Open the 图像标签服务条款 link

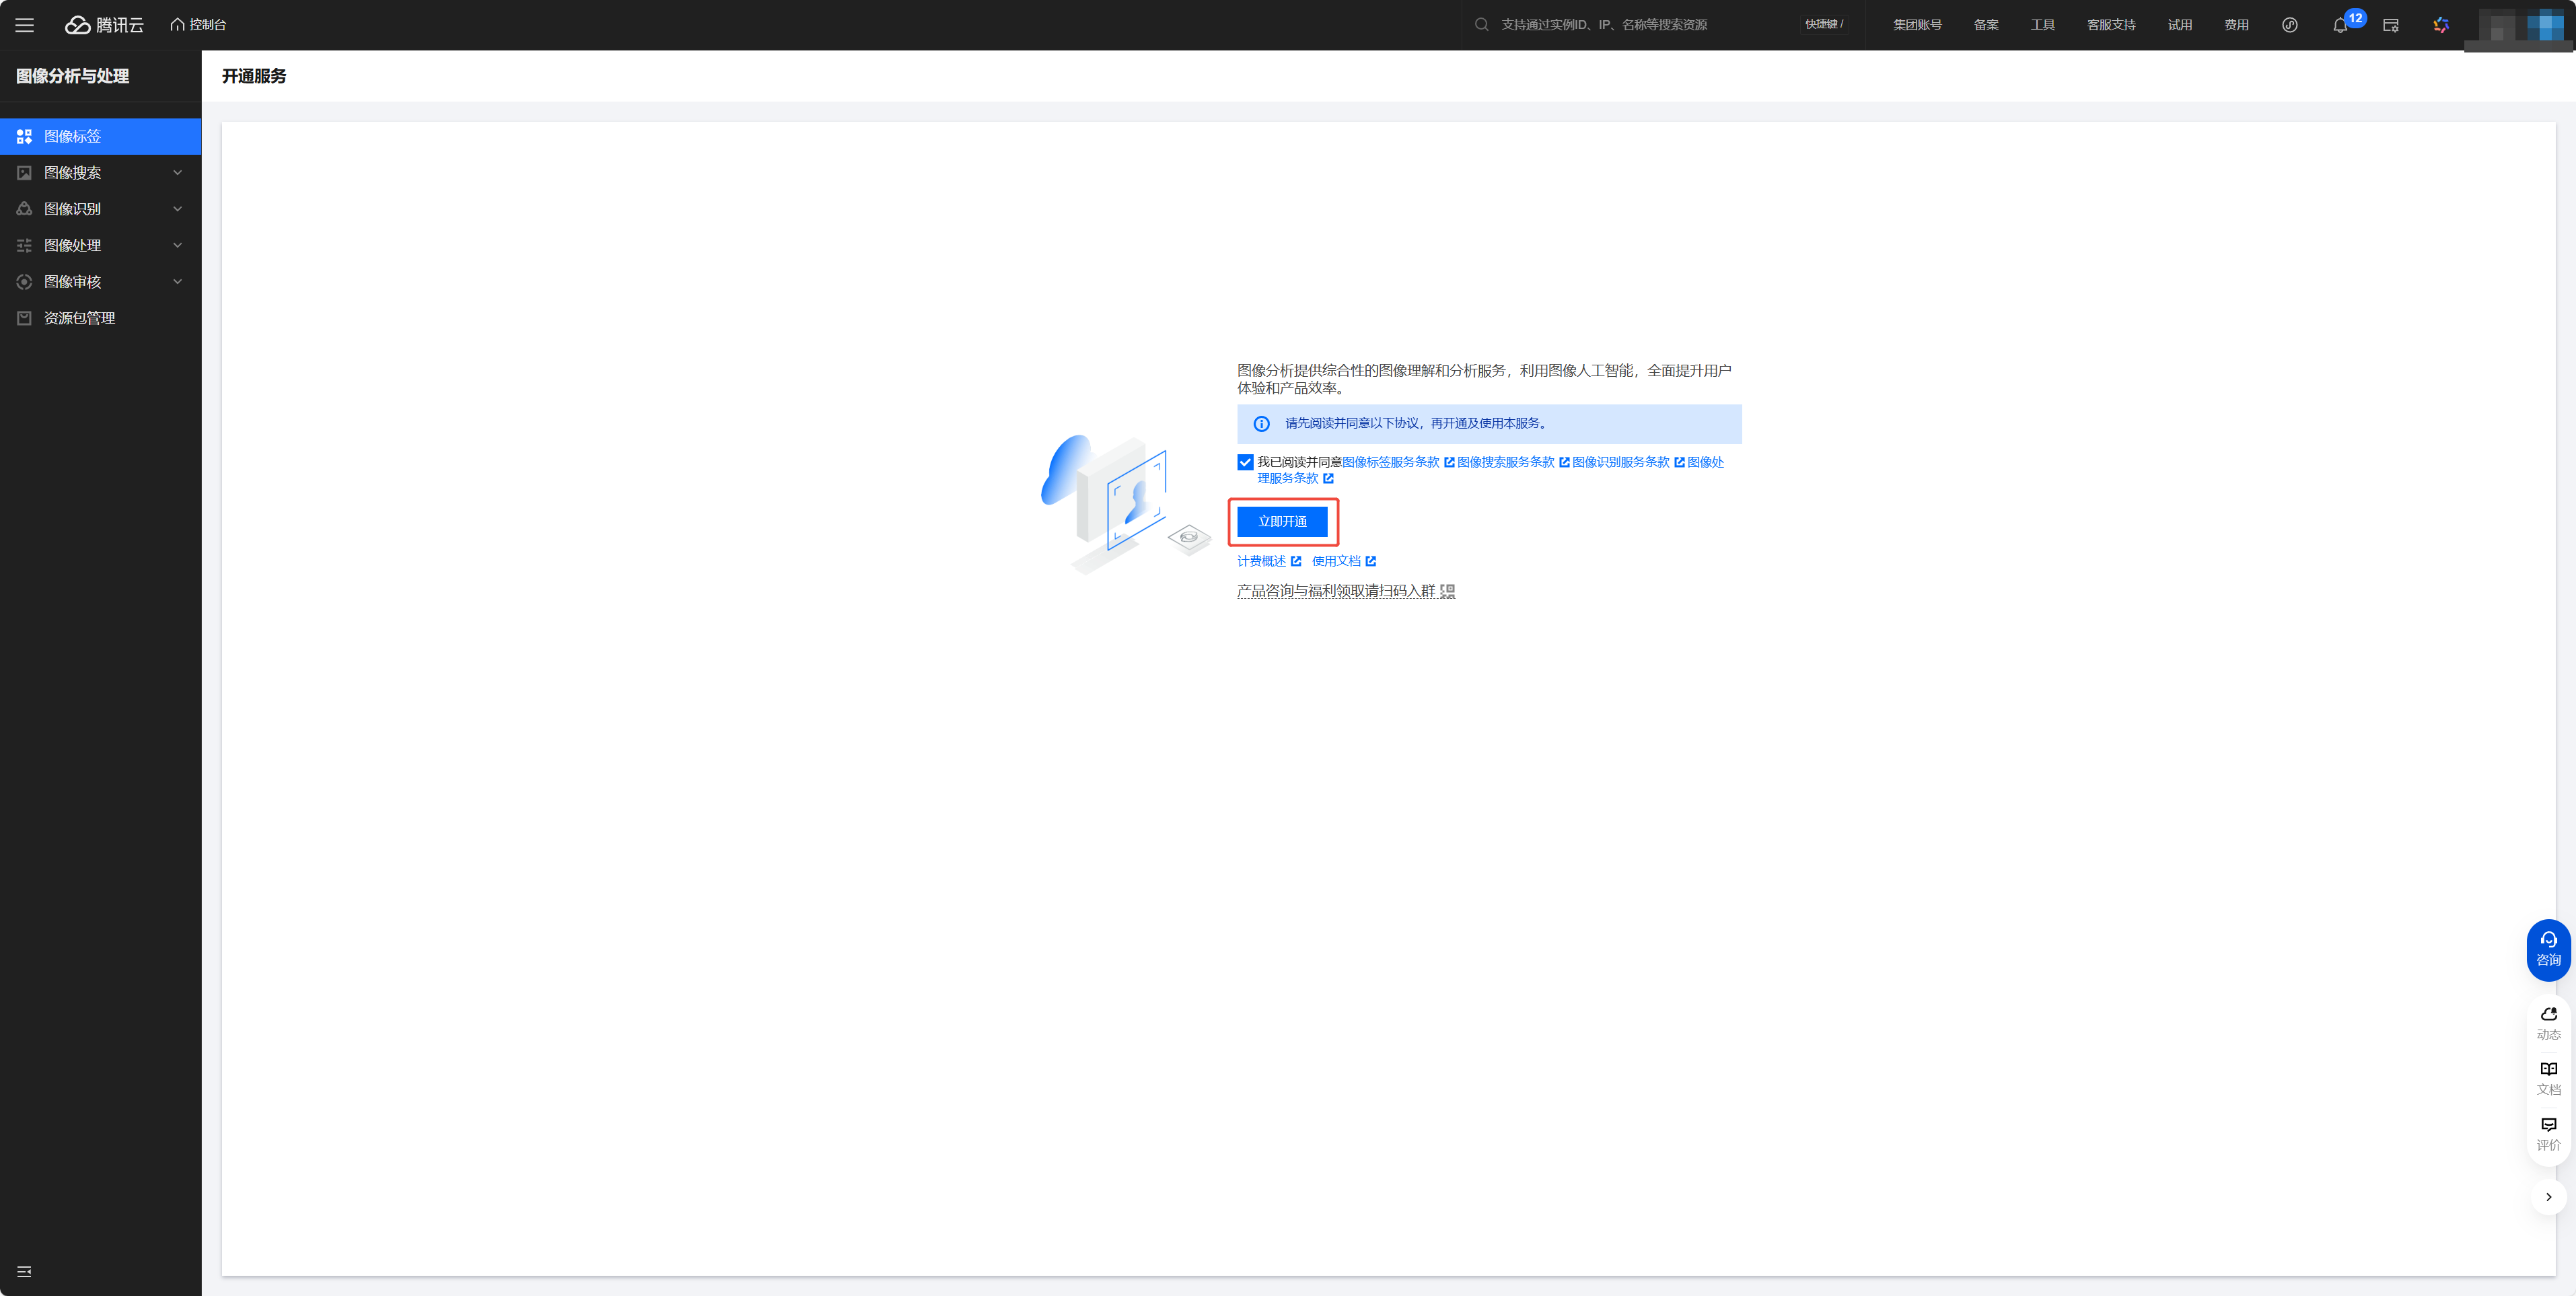(1390, 462)
